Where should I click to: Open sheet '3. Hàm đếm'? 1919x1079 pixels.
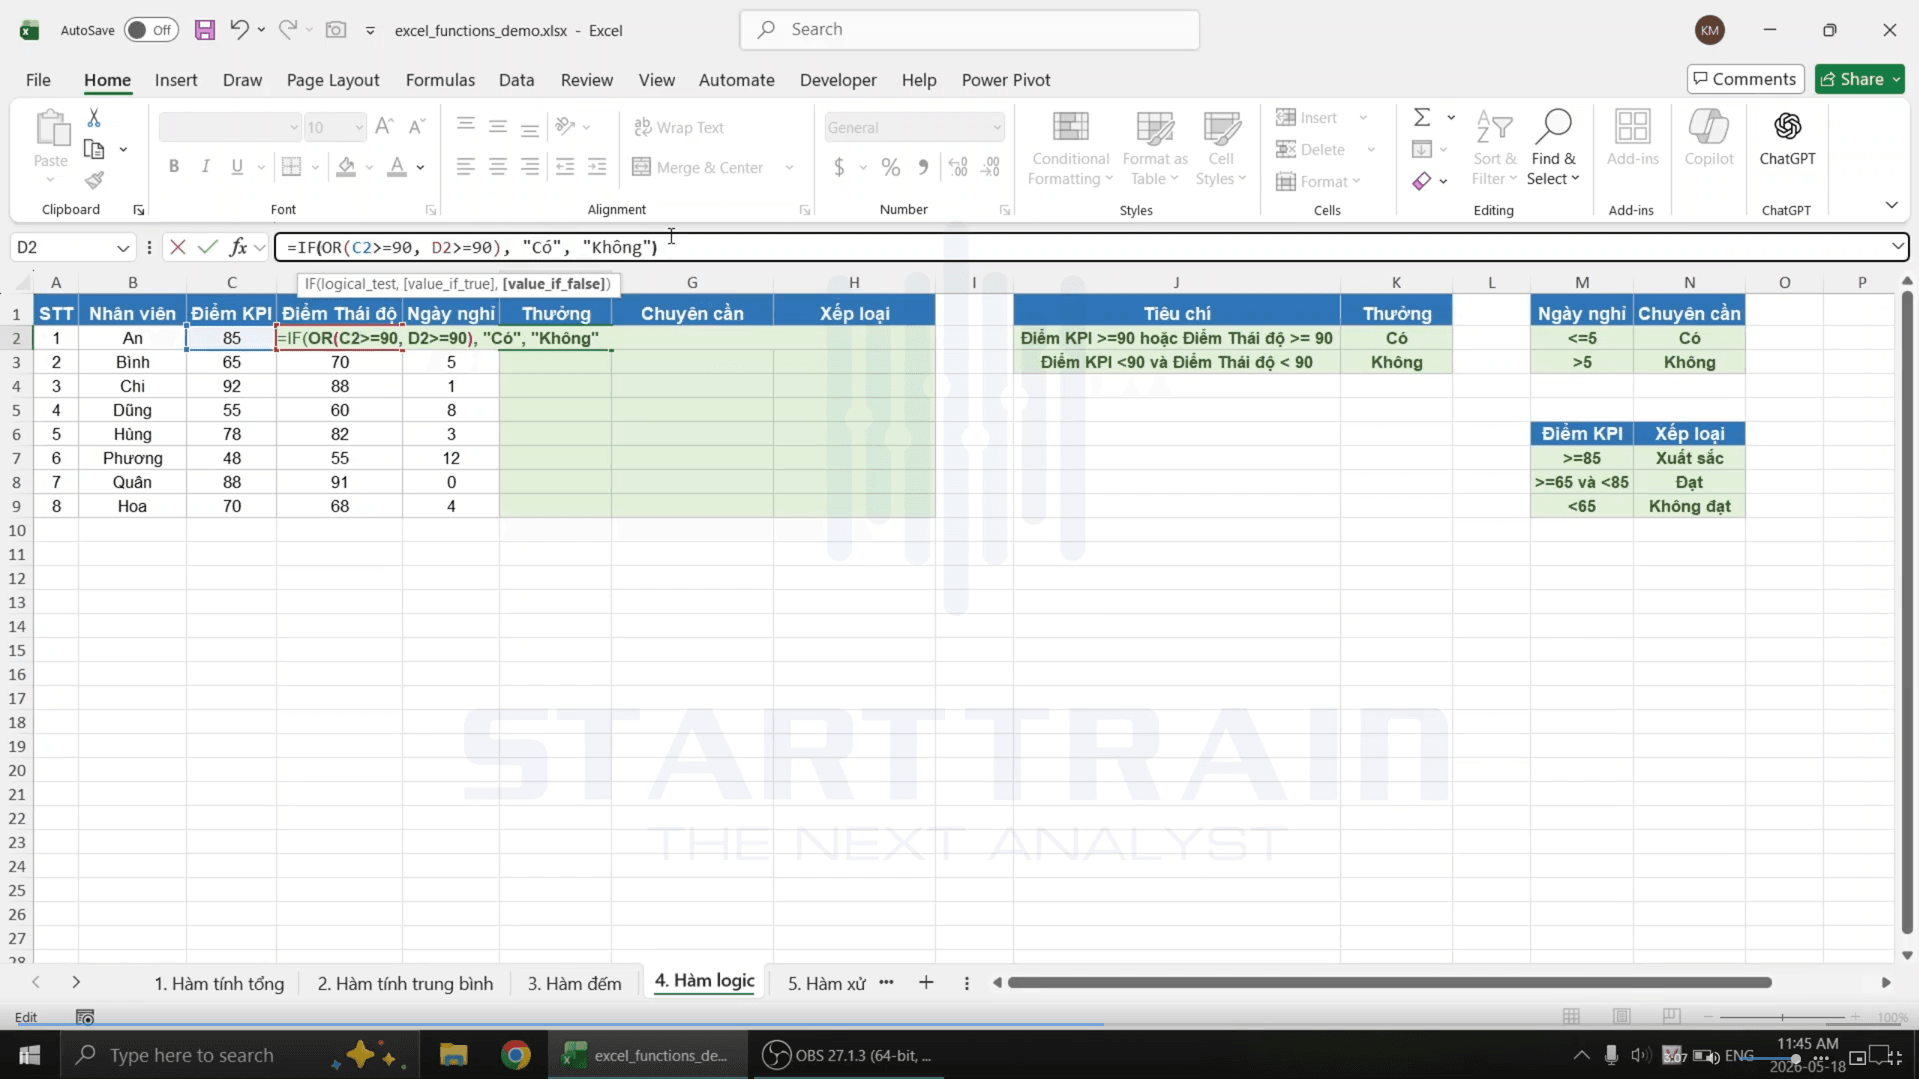(x=574, y=984)
